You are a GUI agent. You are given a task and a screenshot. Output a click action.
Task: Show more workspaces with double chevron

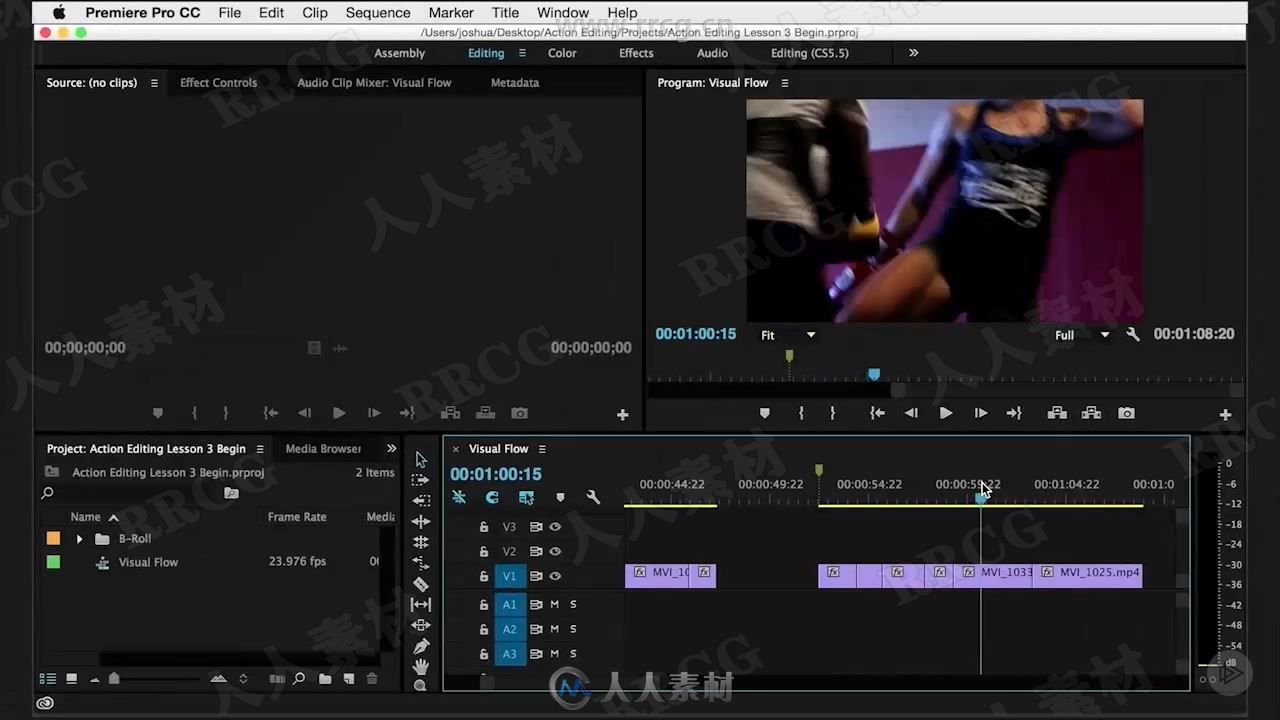[x=913, y=53]
